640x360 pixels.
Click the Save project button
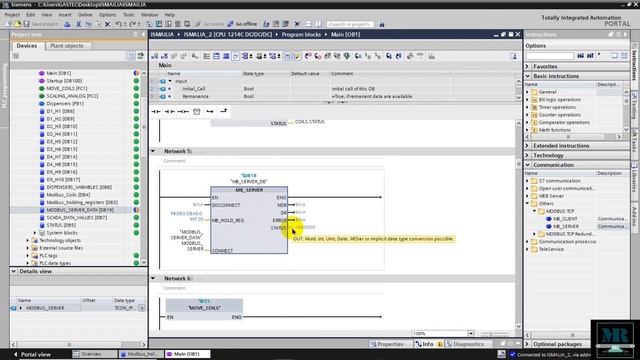(x=40, y=24)
